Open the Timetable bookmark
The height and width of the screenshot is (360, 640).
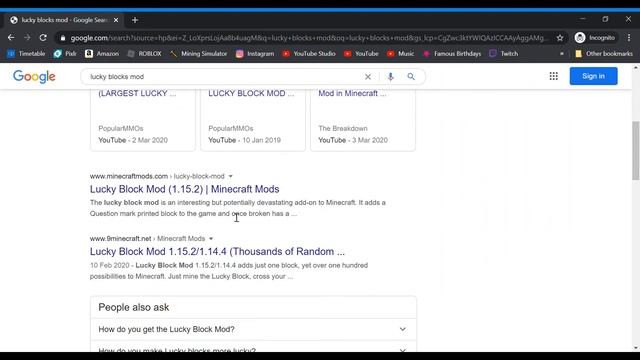pyautogui.click(x=27, y=53)
